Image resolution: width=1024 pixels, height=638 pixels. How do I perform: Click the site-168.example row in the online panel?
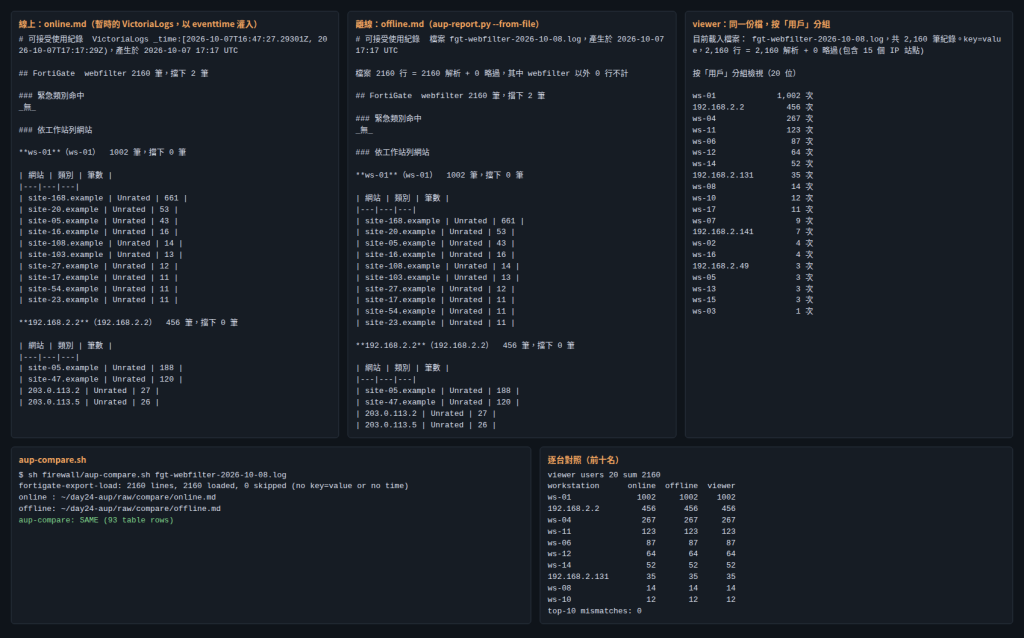[103, 198]
